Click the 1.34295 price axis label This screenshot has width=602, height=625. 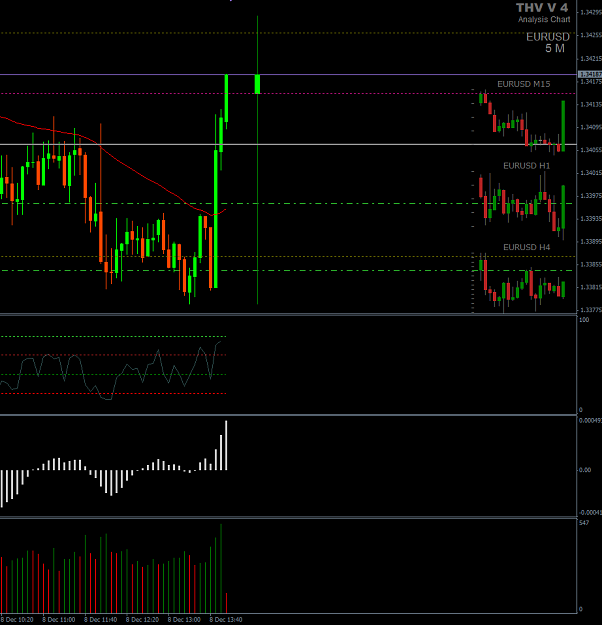[x=591, y=12]
